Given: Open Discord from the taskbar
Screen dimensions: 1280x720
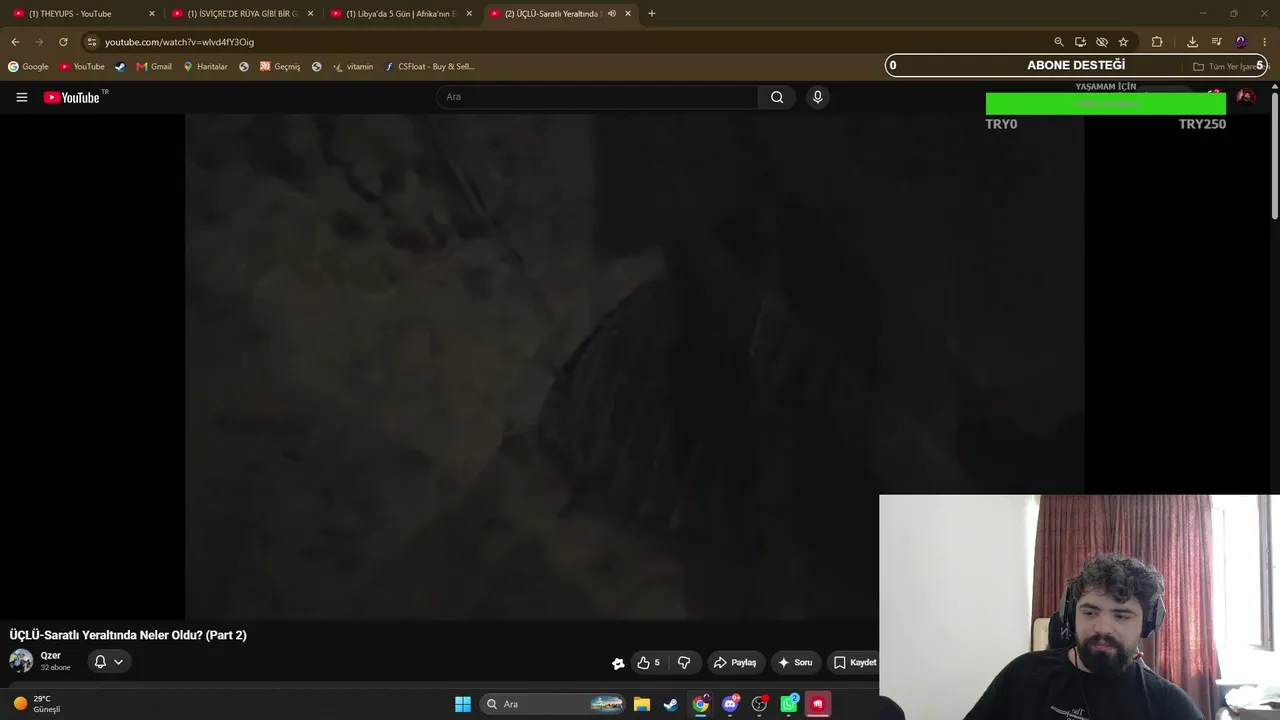Looking at the screenshot, I should pos(731,704).
